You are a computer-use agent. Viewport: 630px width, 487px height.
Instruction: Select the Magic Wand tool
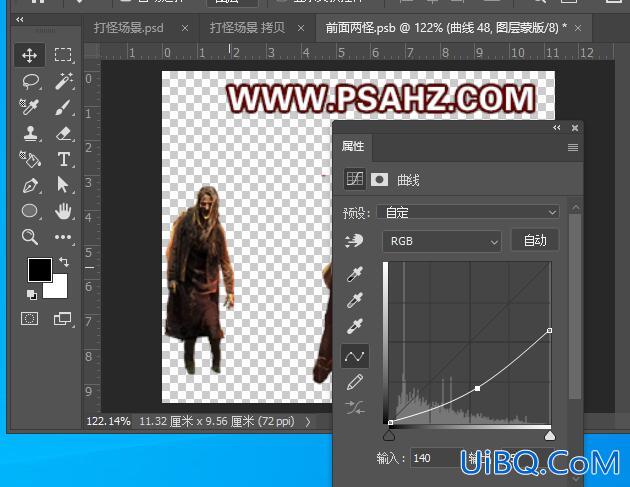click(x=64, y=81)
